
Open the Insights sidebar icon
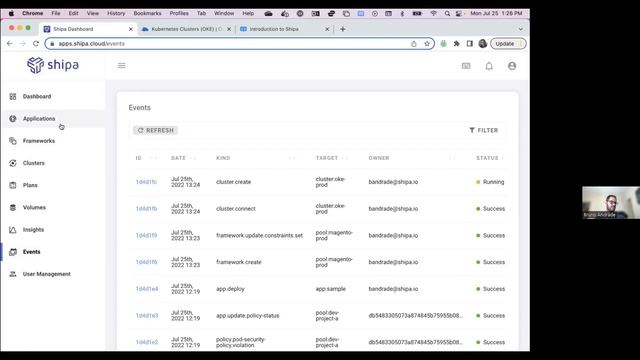pos(13,230)
